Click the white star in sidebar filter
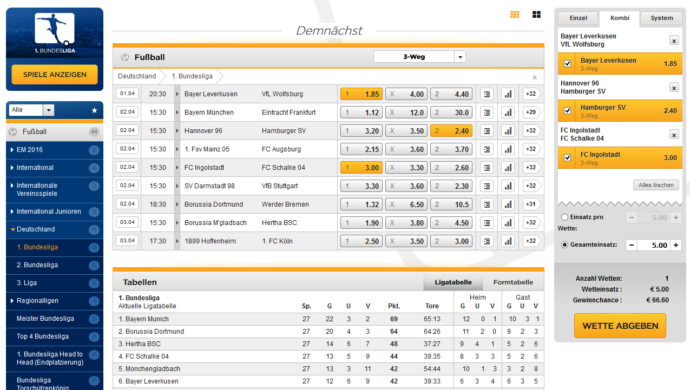Viewport: 690px width, 390px height. [94, 110]
